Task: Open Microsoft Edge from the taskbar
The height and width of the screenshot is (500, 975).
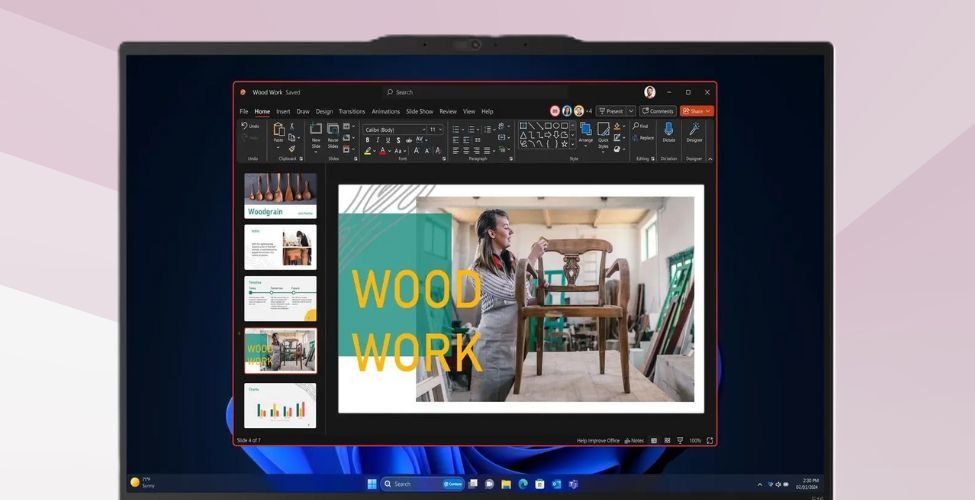Action: click(523, 484)
